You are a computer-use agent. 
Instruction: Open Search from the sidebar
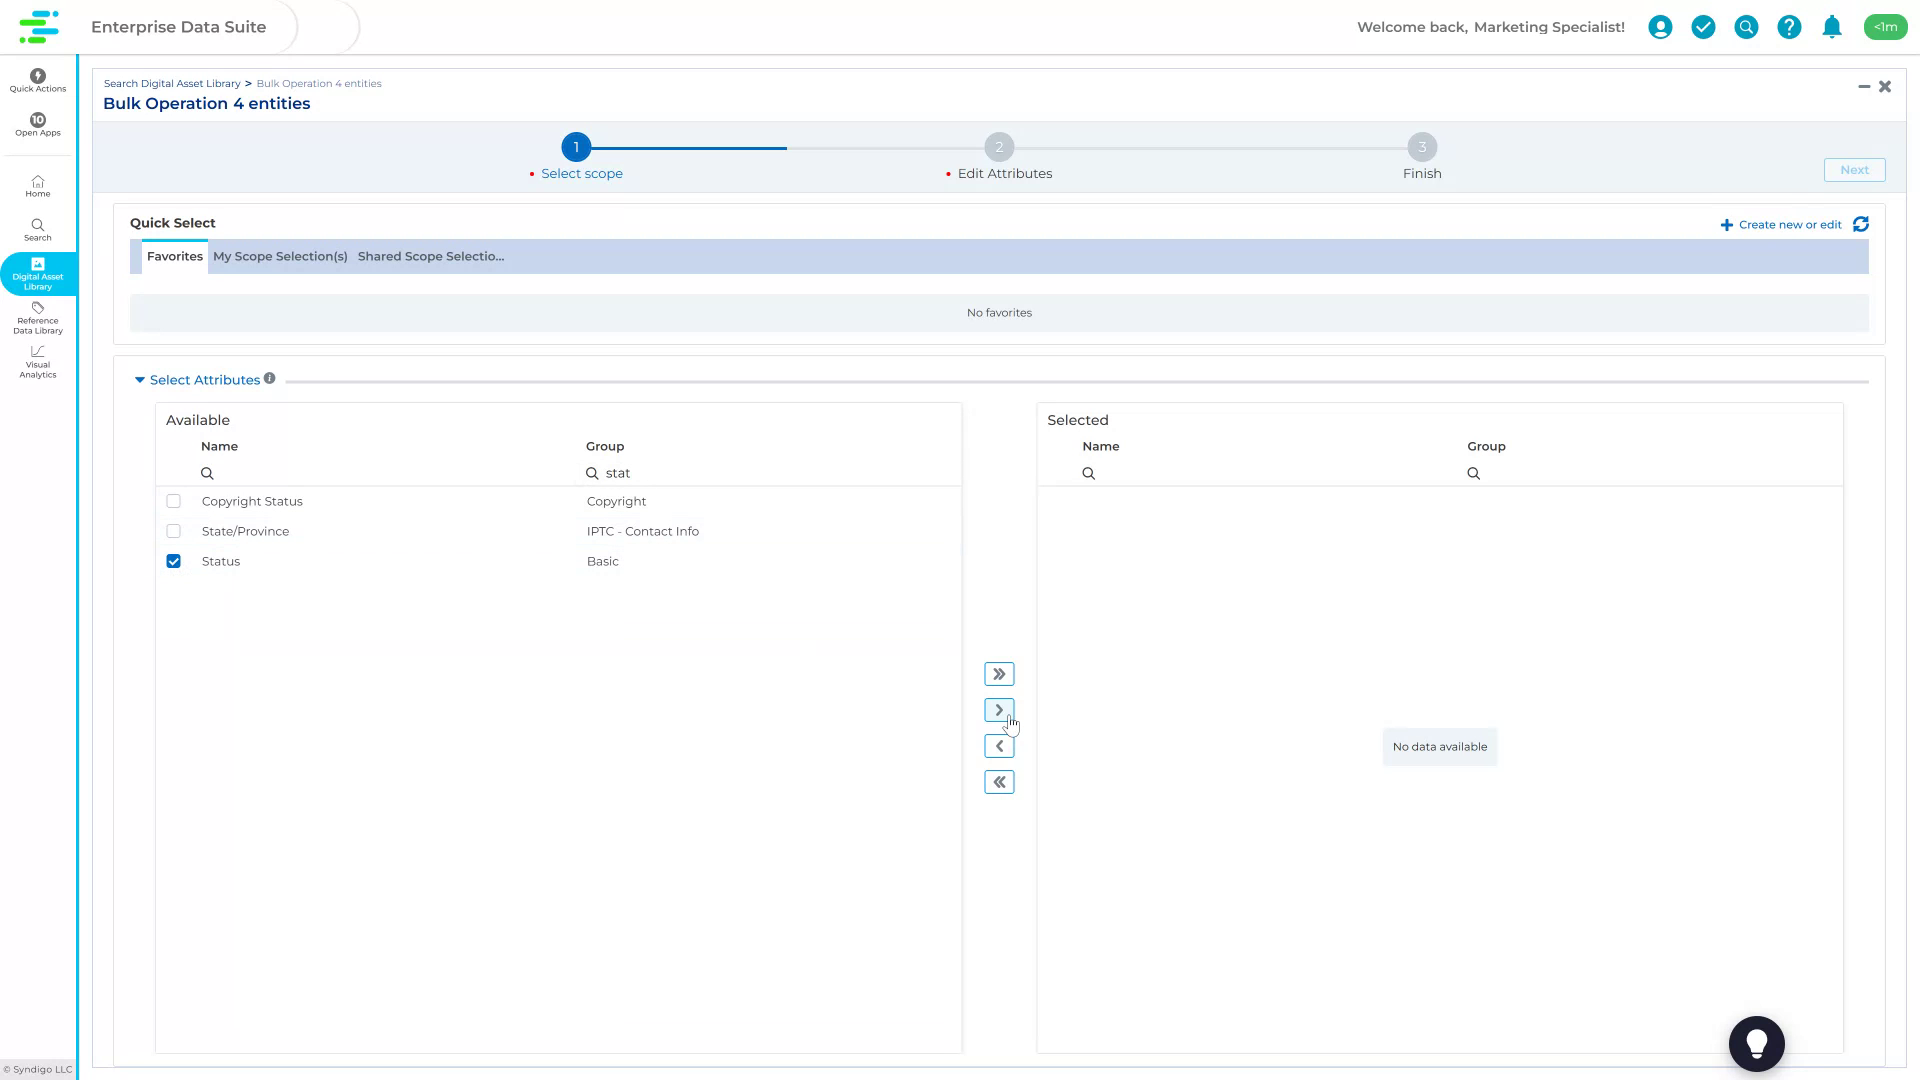37,229
